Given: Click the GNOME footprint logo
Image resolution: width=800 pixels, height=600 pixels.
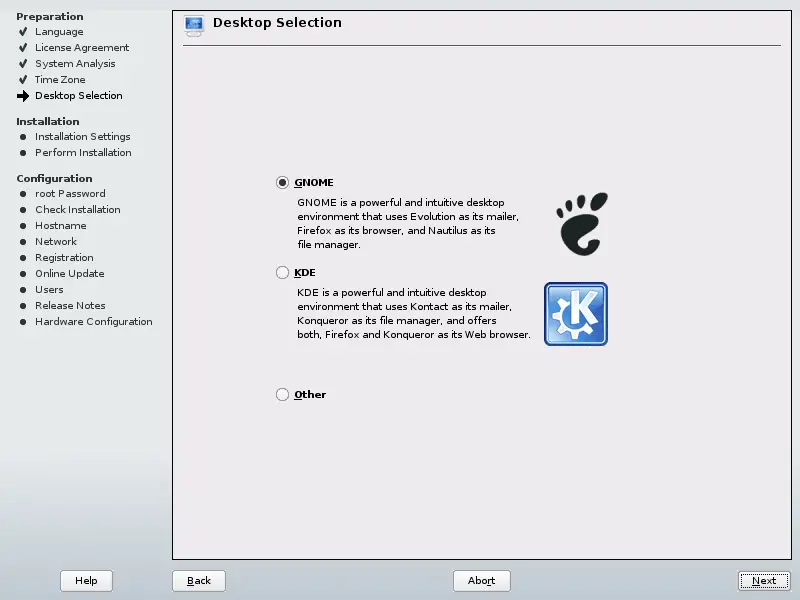Looking at the screenshot, I should click(582, 223).
